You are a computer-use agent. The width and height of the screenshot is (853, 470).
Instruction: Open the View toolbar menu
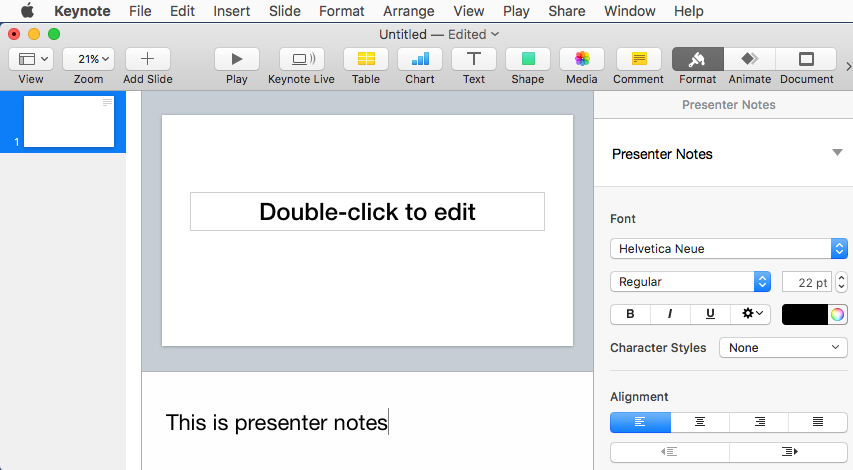[31, 59]
